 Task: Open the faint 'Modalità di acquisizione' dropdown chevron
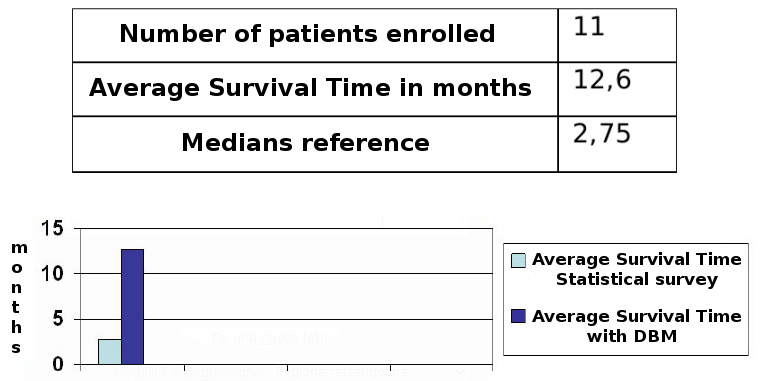[x=461, y=372]
